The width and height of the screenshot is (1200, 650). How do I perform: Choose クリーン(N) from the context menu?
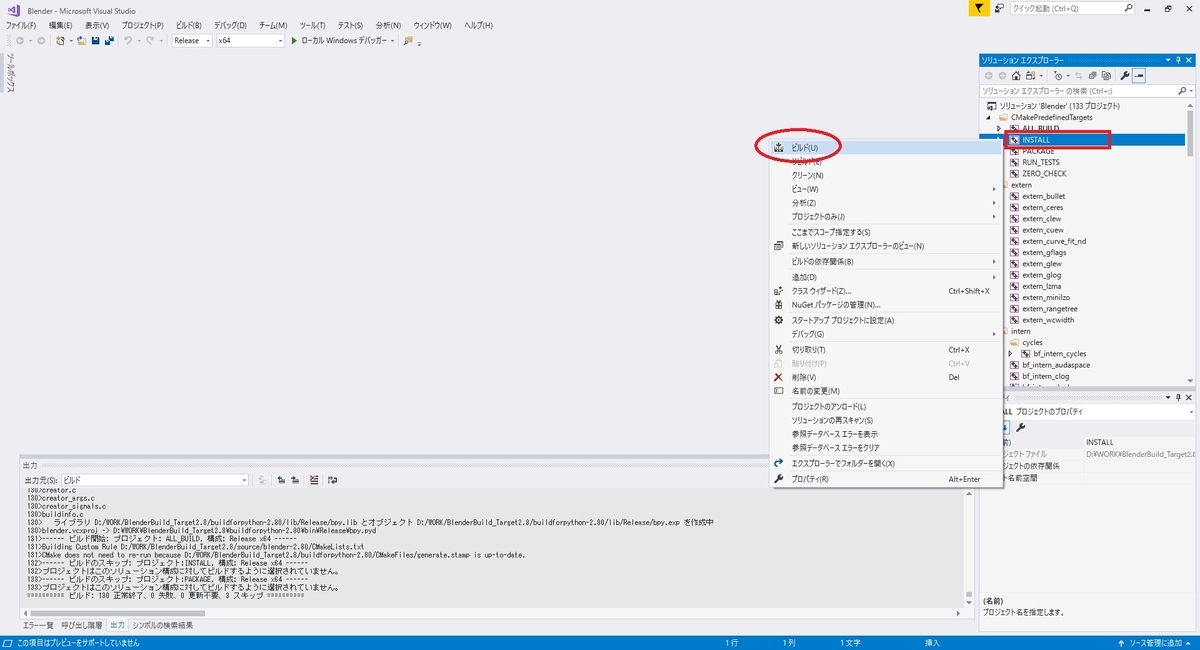coord(885,175)
